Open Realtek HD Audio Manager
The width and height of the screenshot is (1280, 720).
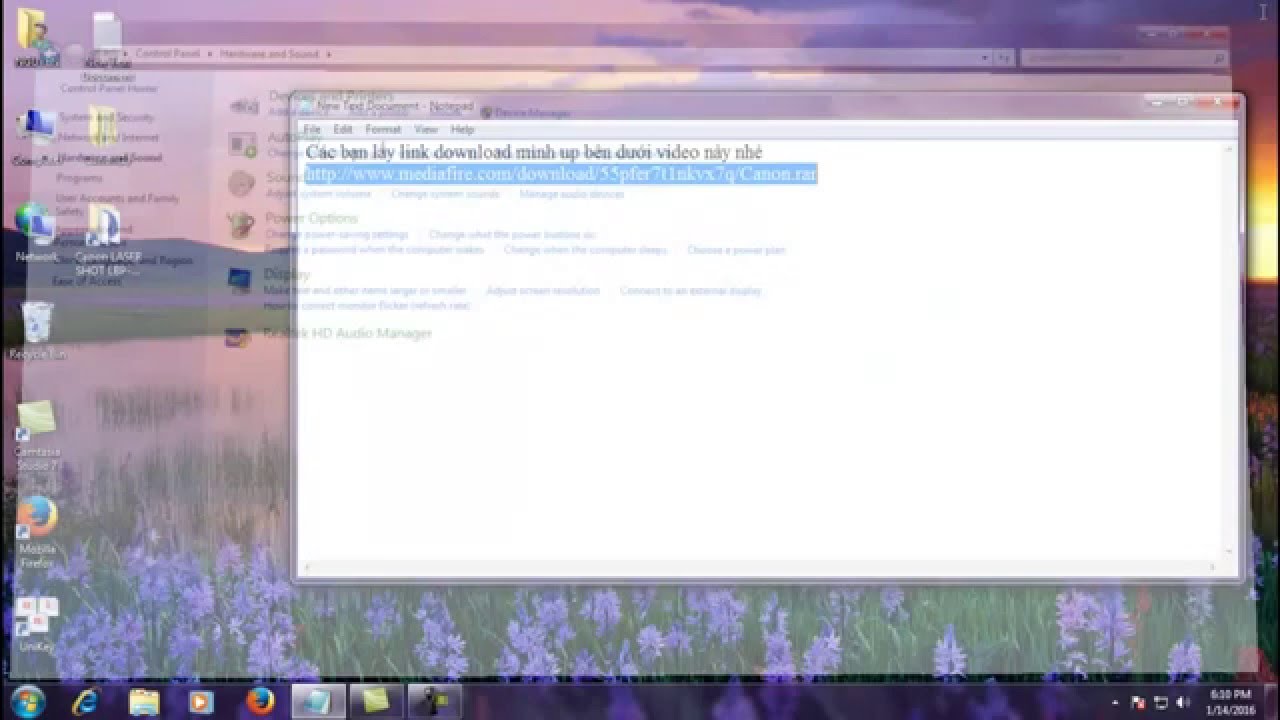pos(347,333)
